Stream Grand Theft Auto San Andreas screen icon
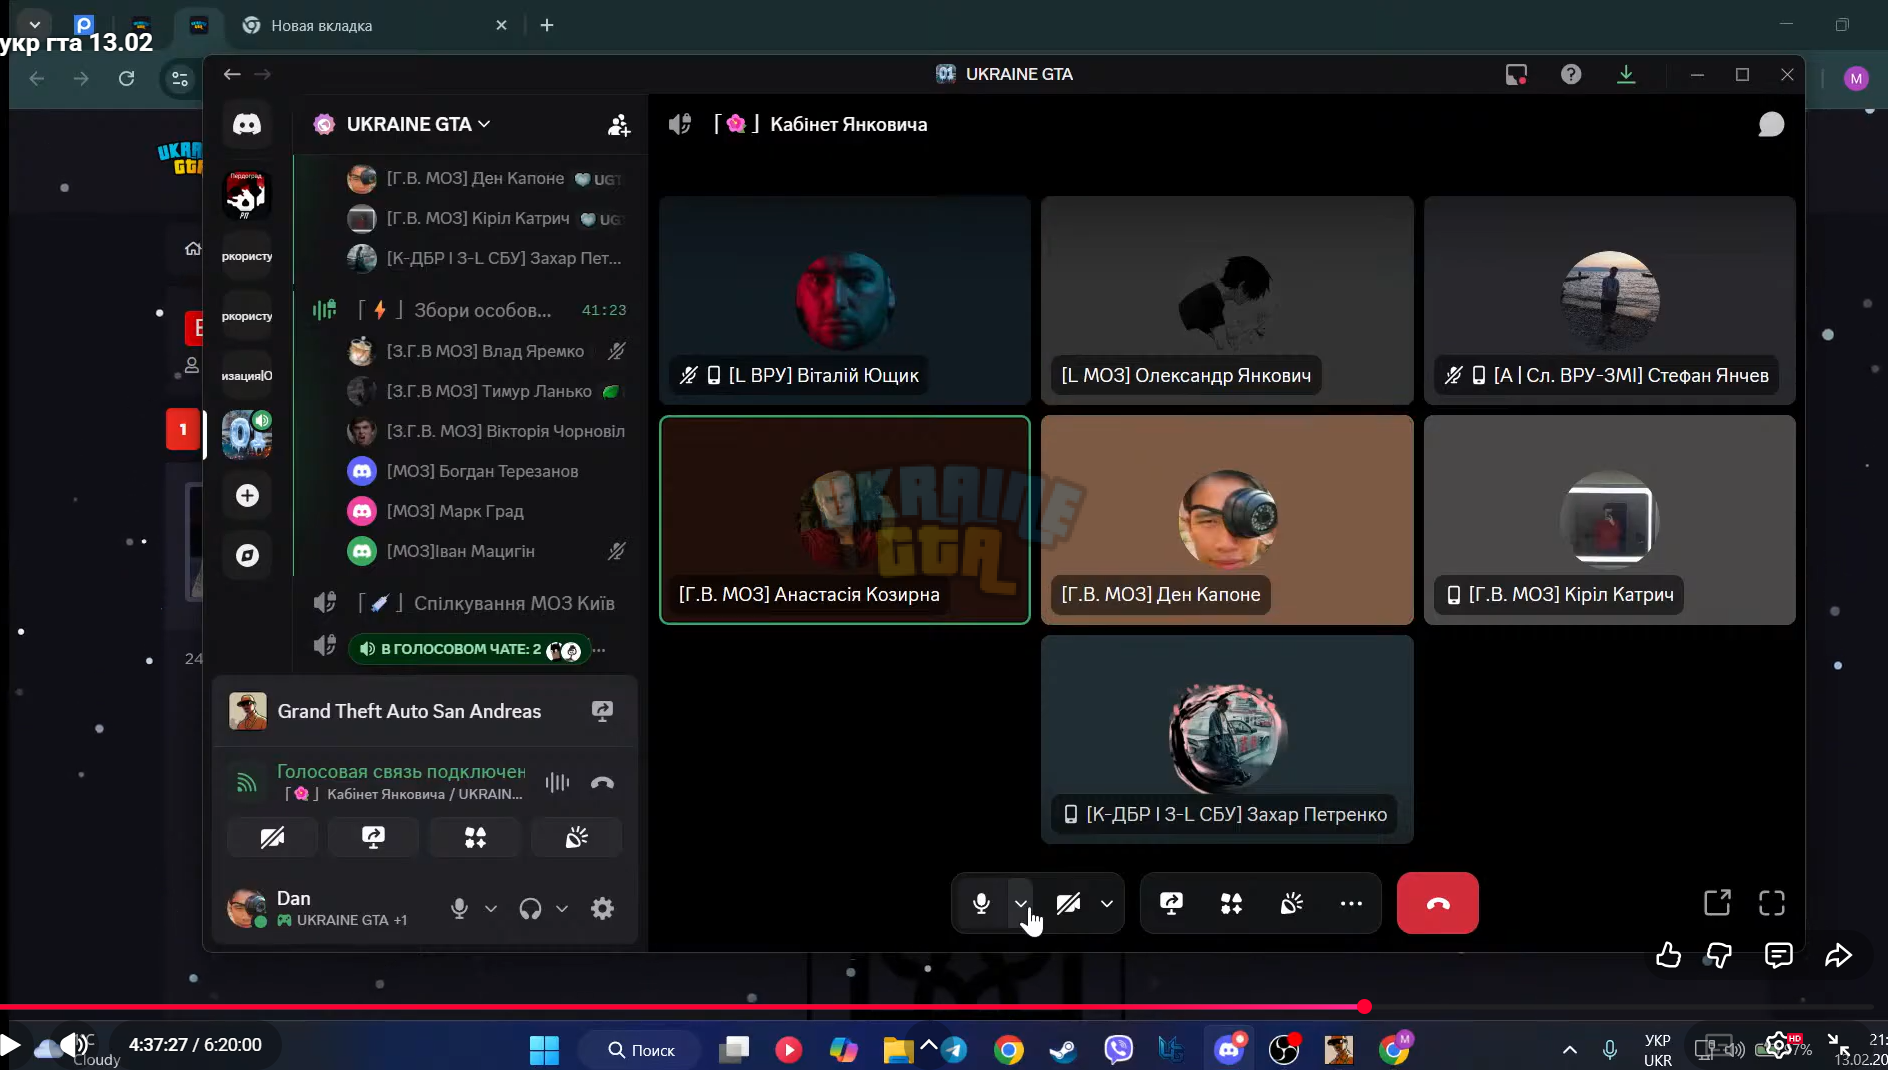 [x=602, y=711]
